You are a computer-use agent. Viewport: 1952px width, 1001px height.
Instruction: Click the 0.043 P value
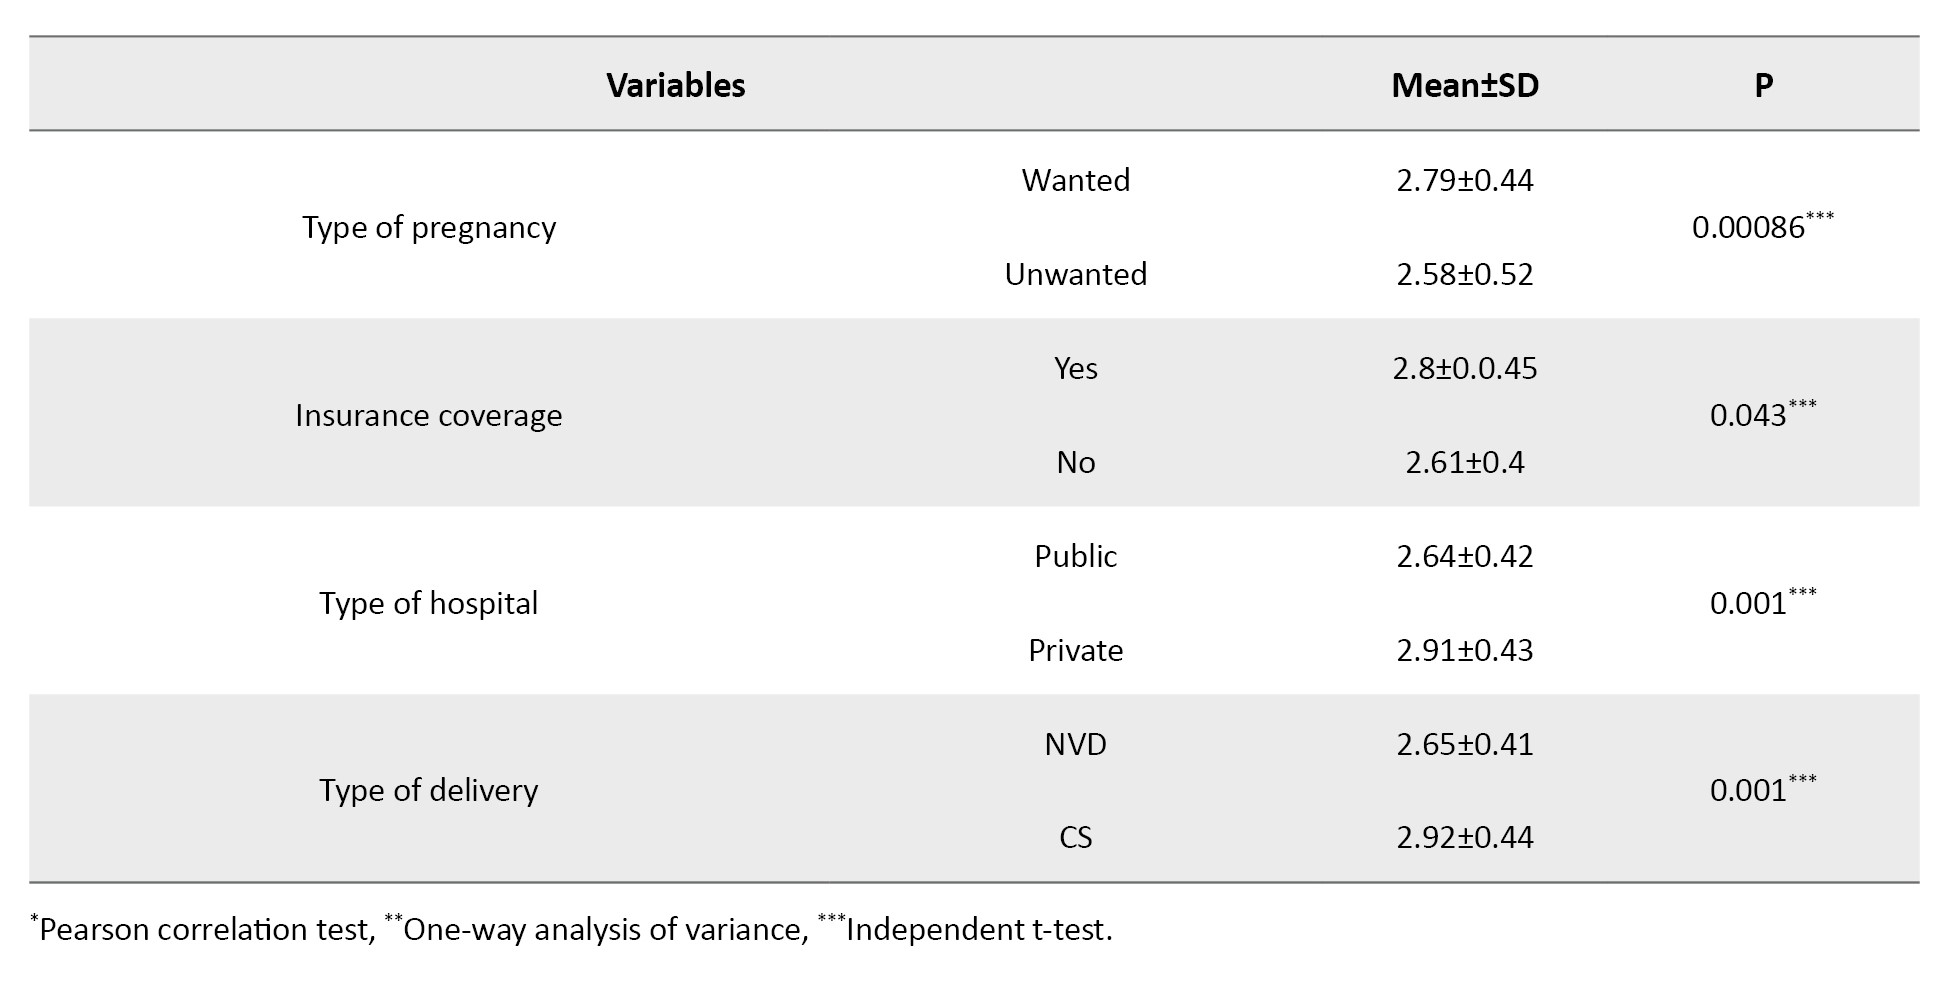pyautogui.click(x=1748, y=416)
